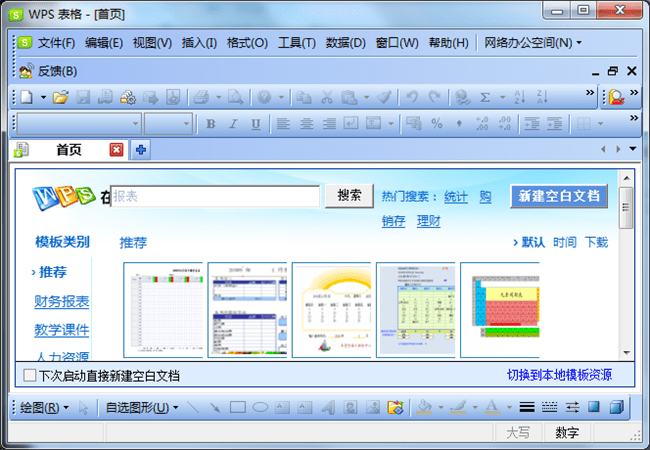Expand the print dropdown arrow

coord(218,98)
